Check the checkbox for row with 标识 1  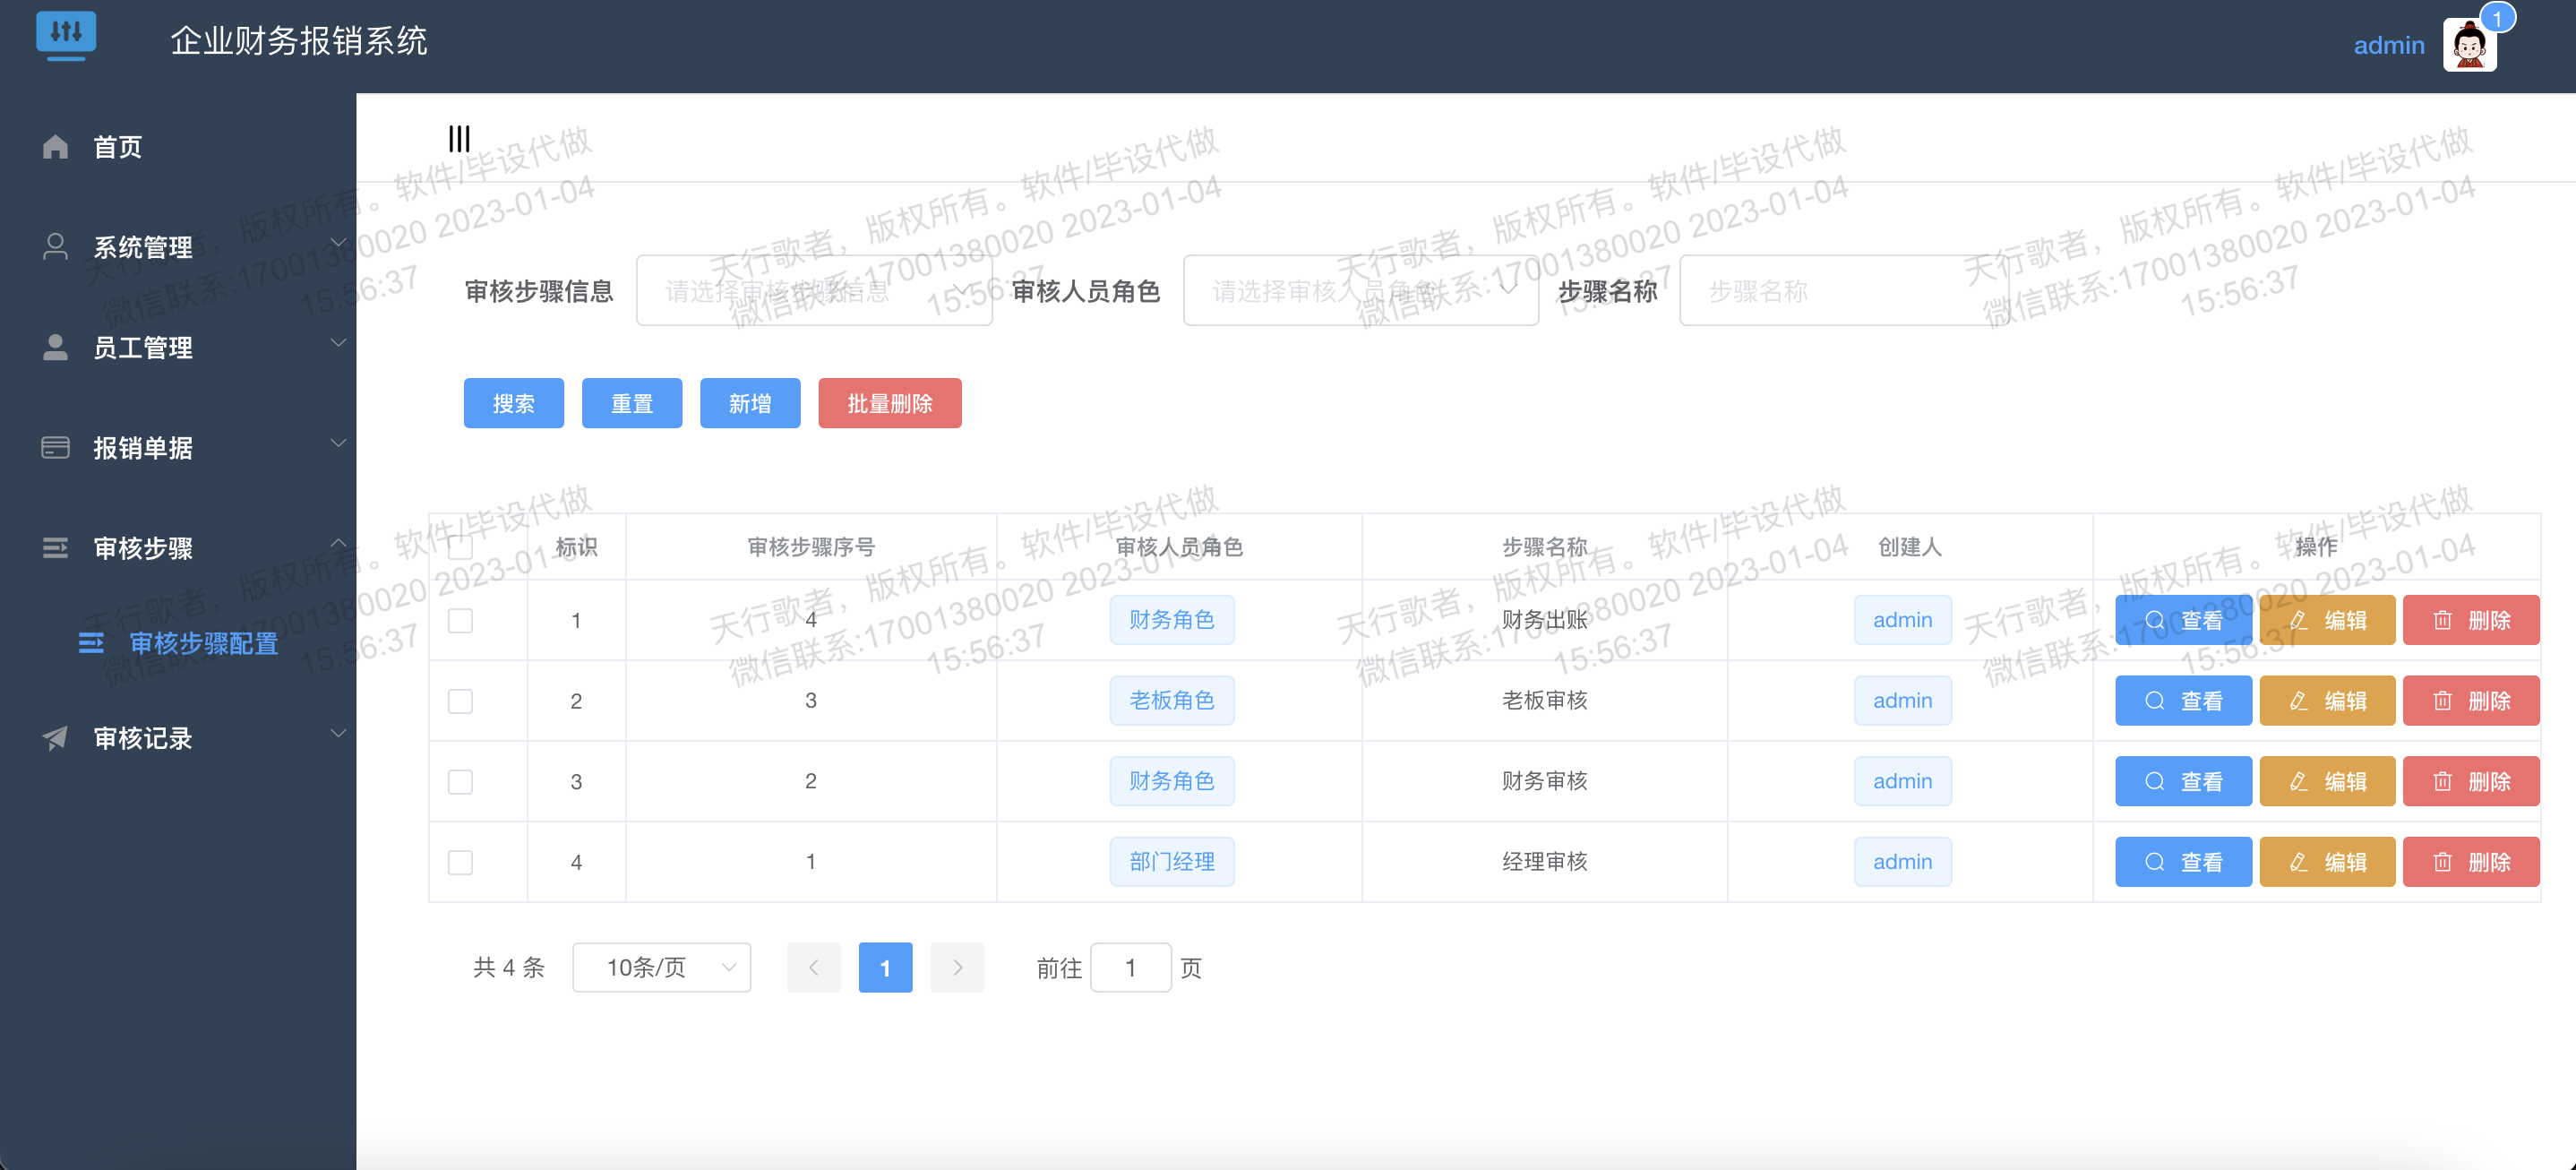(x=460, y=620)
